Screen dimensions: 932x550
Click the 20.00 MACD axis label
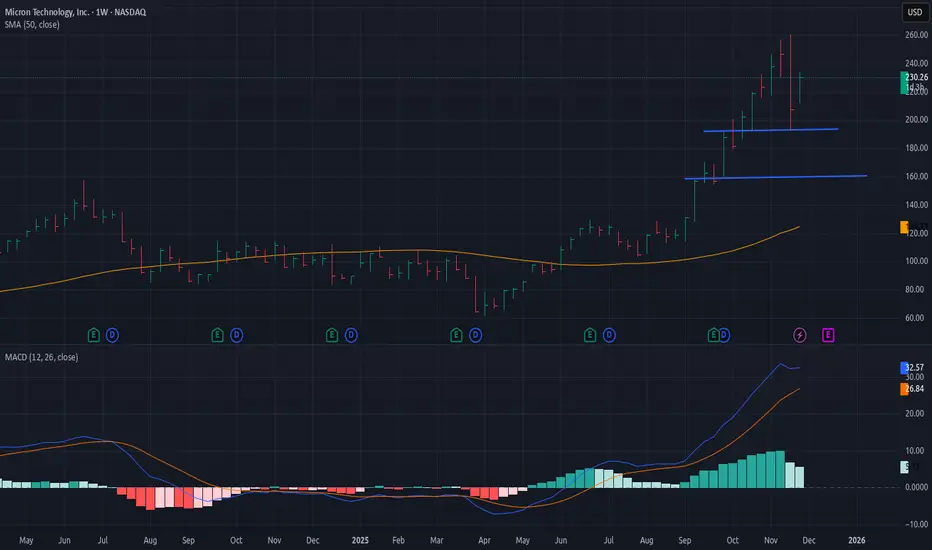point(917,414)
